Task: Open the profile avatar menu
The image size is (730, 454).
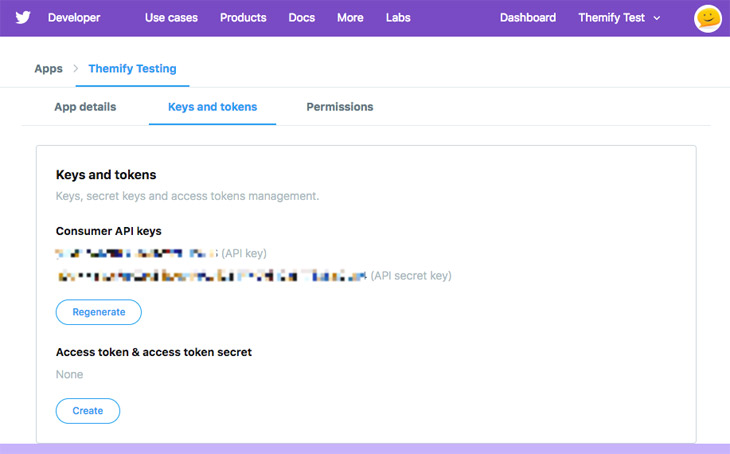Action: [x=708, y=19]
